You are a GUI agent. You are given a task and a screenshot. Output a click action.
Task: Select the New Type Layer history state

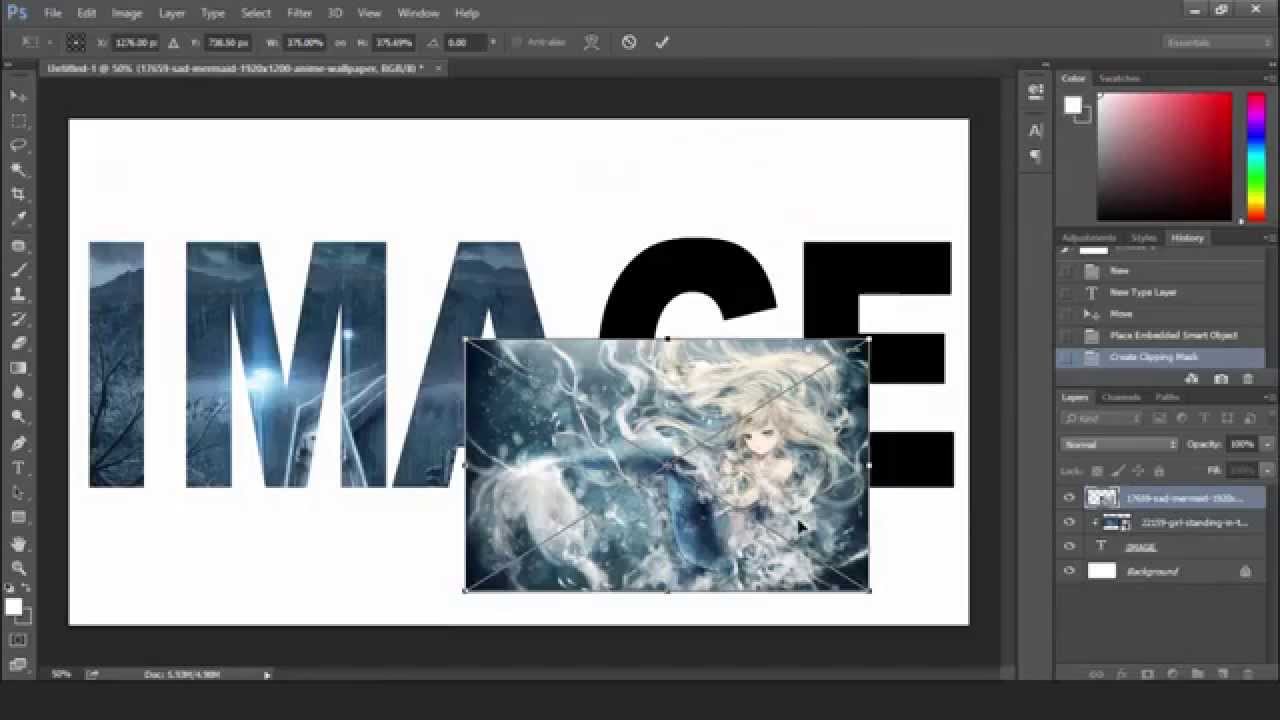[1160, 292]
